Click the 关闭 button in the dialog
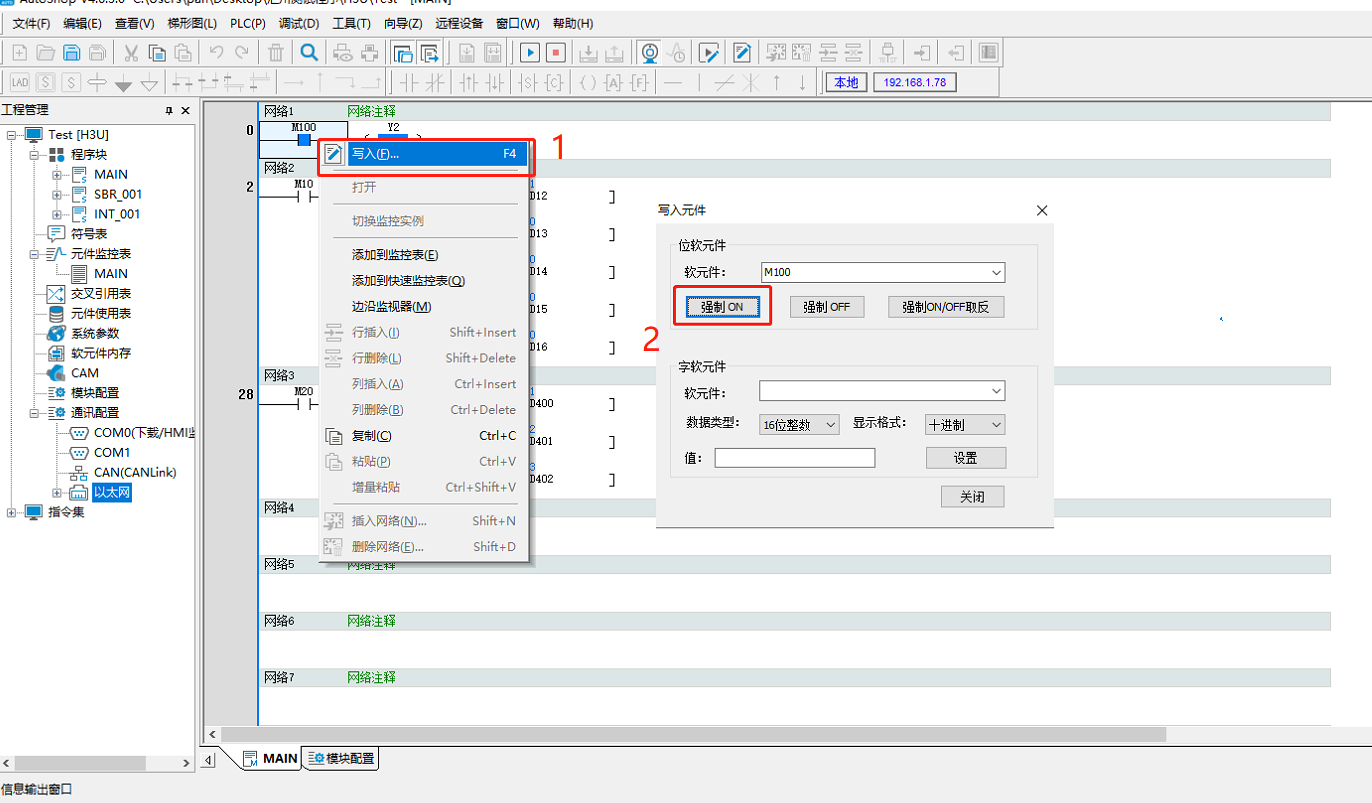 [x=972, y=497]
